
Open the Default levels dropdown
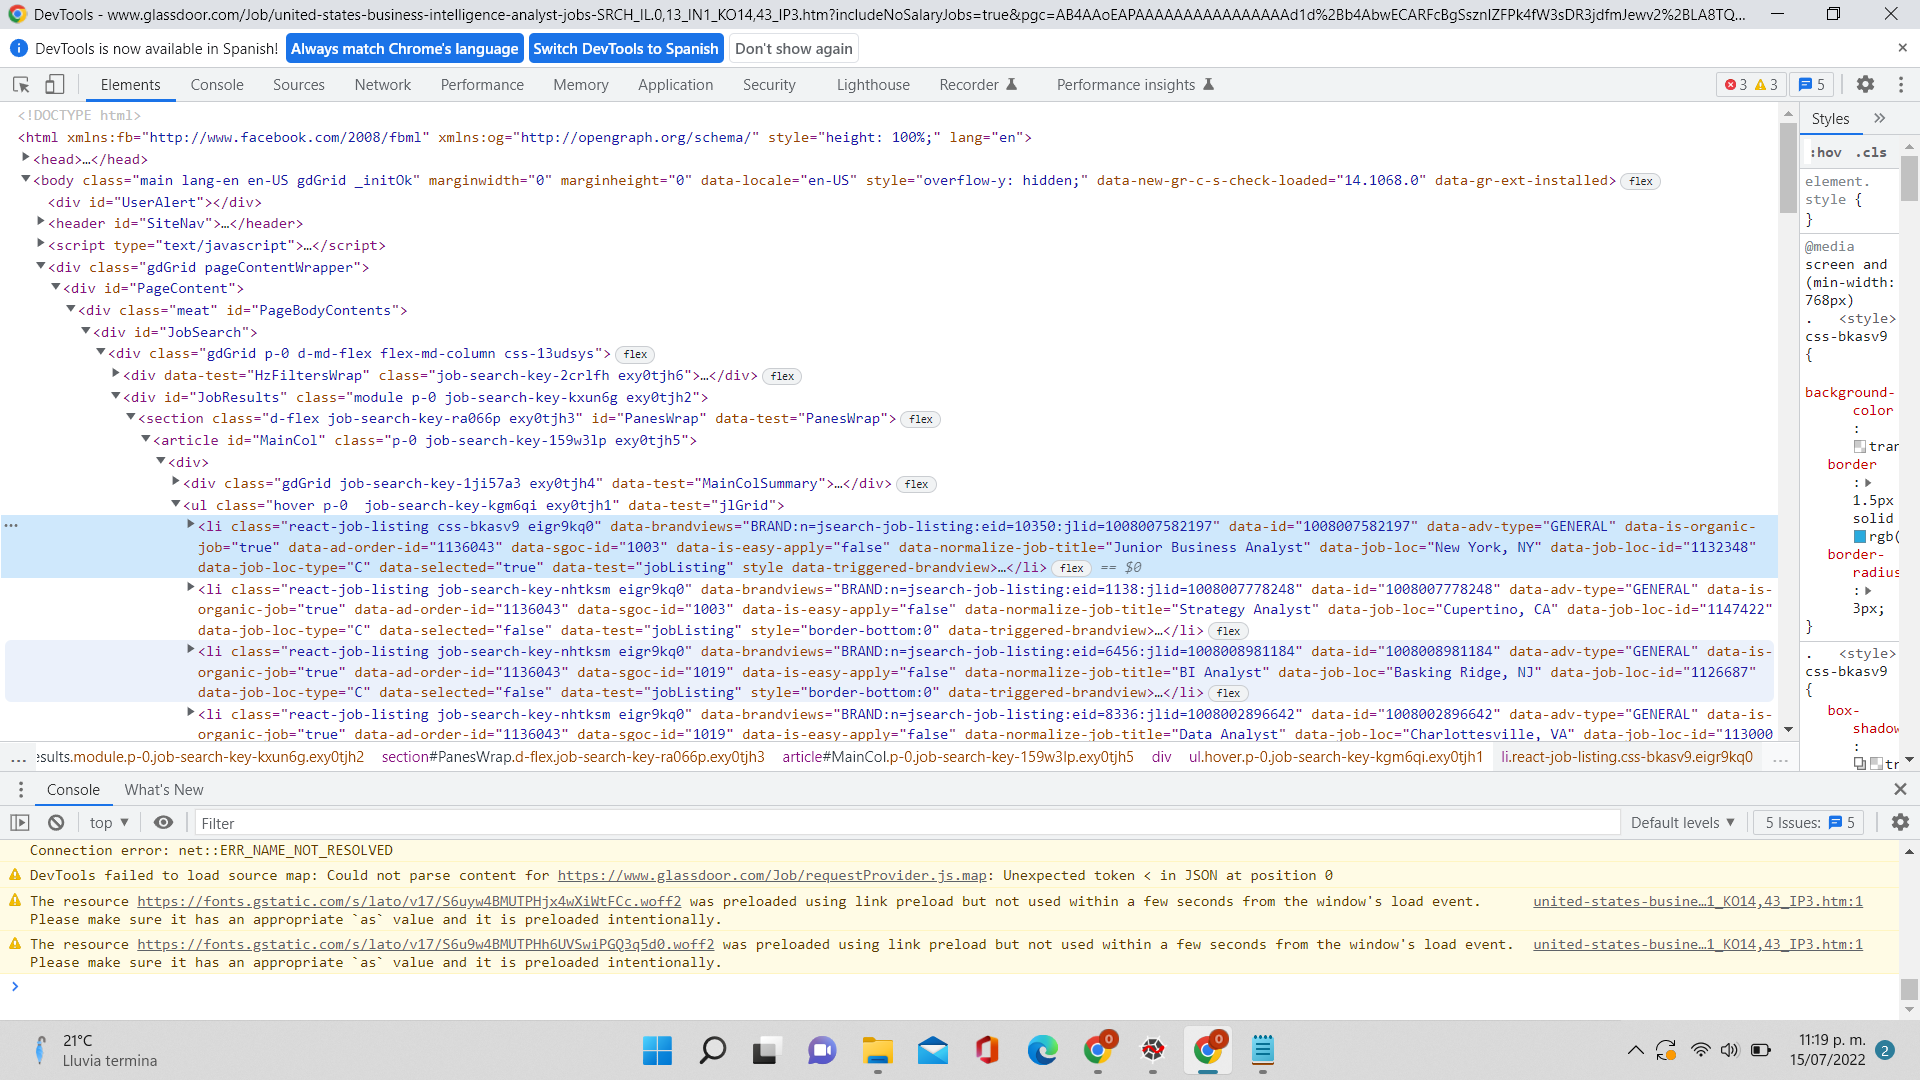click(1682, 823)
